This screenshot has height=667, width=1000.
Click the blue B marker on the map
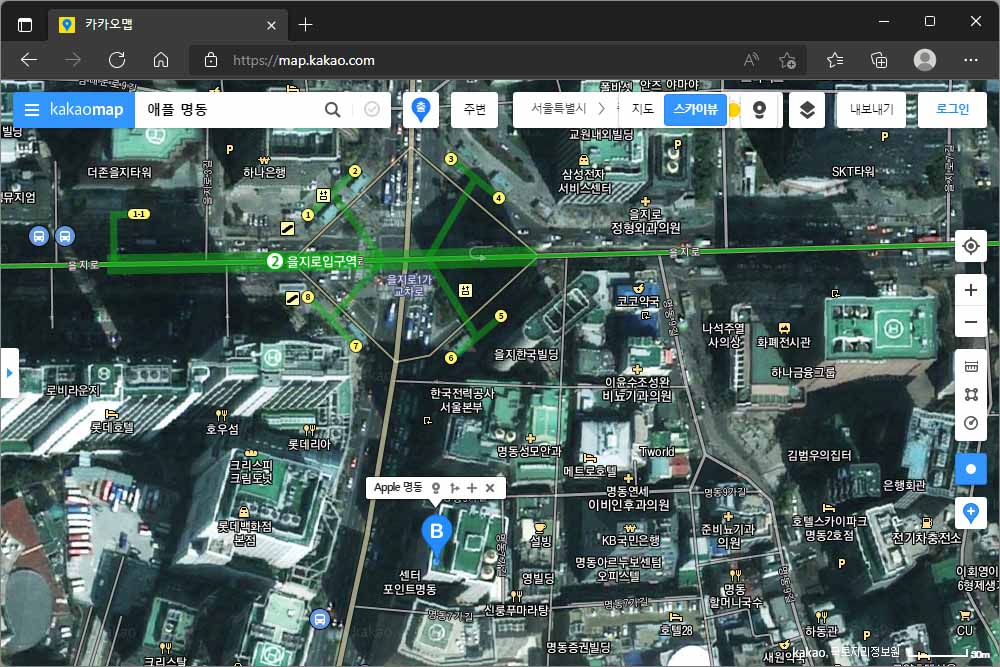click(437, 535)
